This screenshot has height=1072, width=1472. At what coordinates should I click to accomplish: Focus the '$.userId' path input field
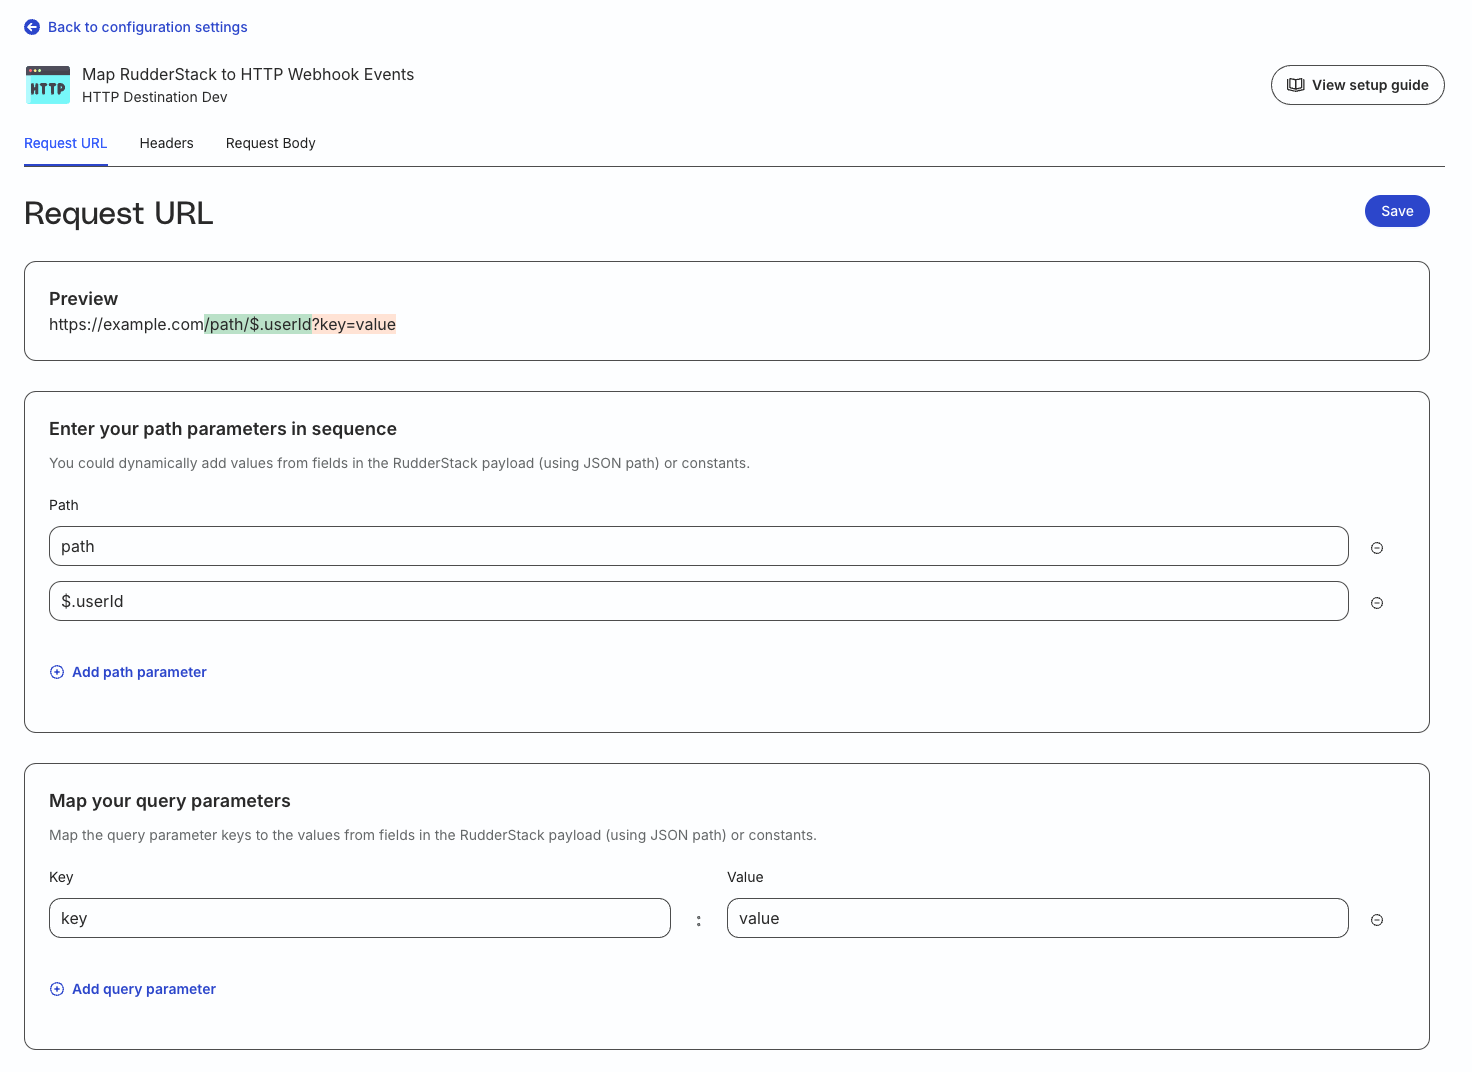tap(699, 601)
